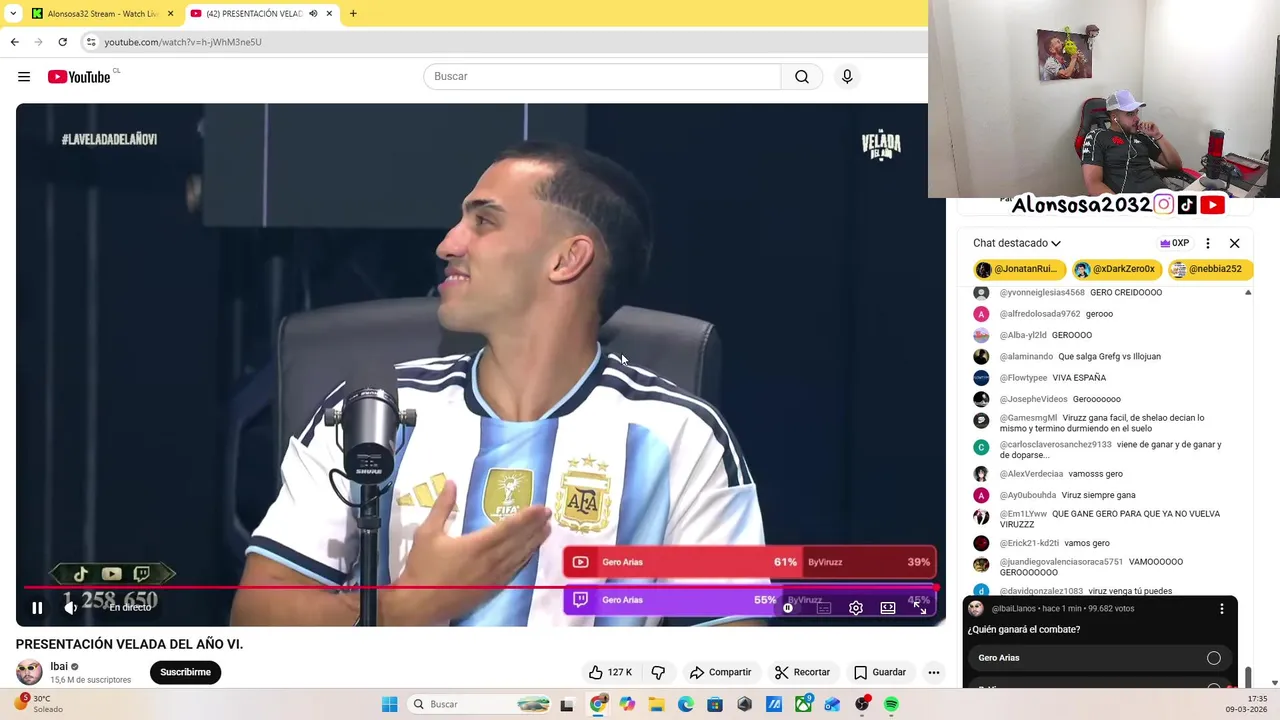Click username @alaminando in chat

coord(1026,357)
